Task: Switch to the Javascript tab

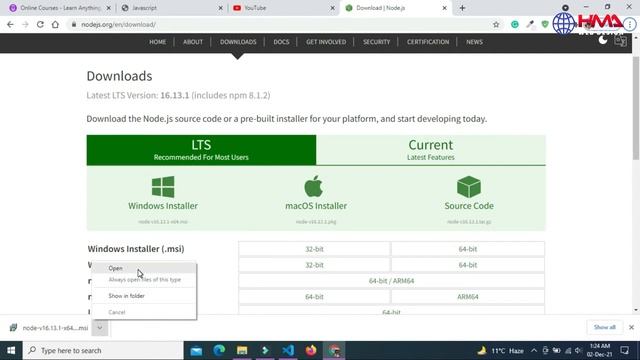Action: (171, 8)
